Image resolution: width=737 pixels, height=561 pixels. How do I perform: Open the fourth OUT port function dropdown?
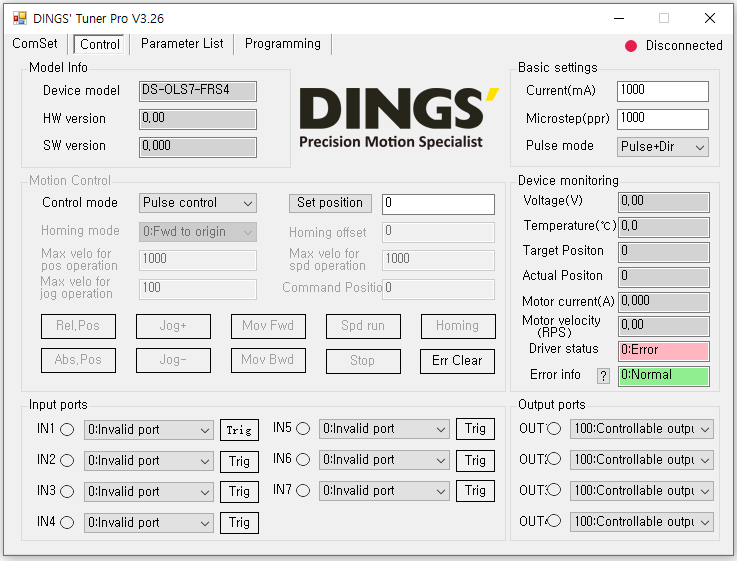(x=642, y=522)
